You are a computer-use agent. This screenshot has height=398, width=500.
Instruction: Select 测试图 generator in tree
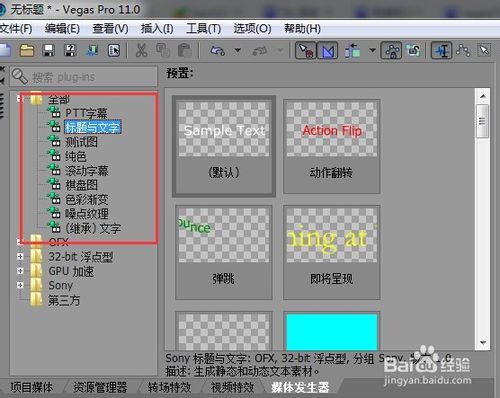coord(81,142)
